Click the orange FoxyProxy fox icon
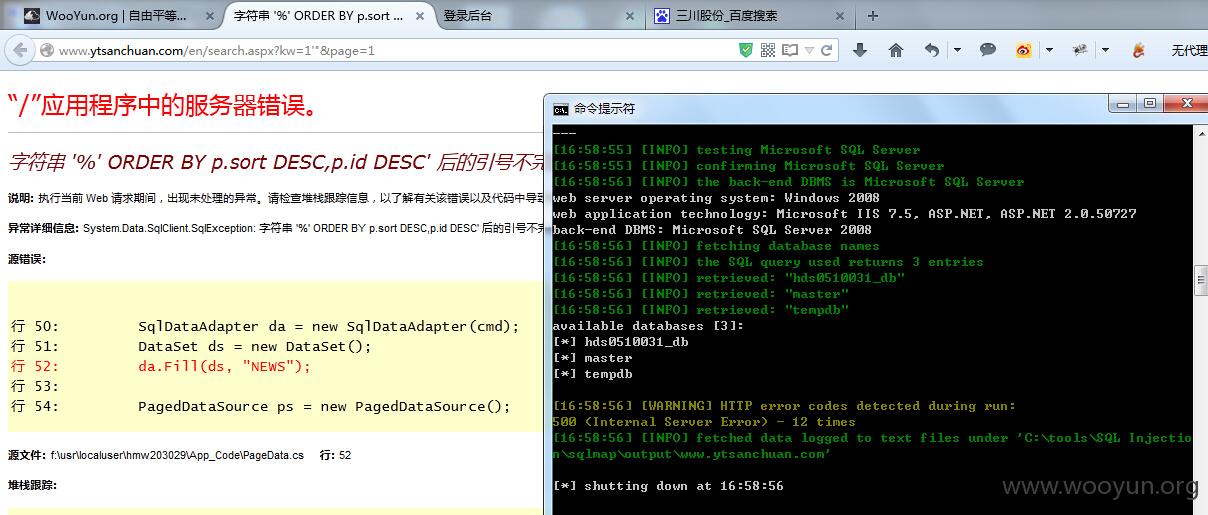The width and height of the screenshot is (1208, 515). pos(1138,50)
